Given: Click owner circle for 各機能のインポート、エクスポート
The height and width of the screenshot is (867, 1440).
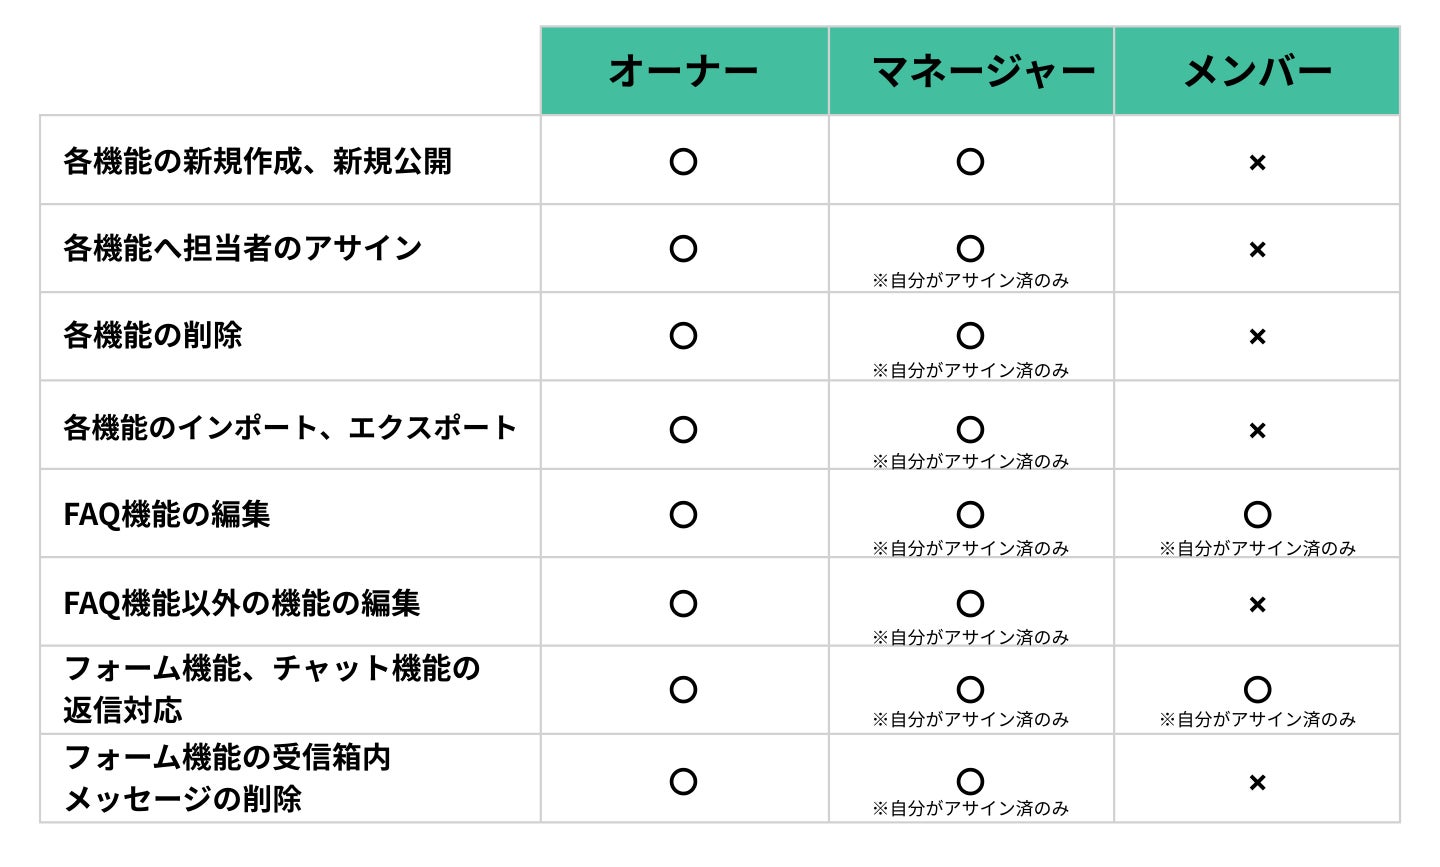Looking at the screenshot, I should (683, 430).
